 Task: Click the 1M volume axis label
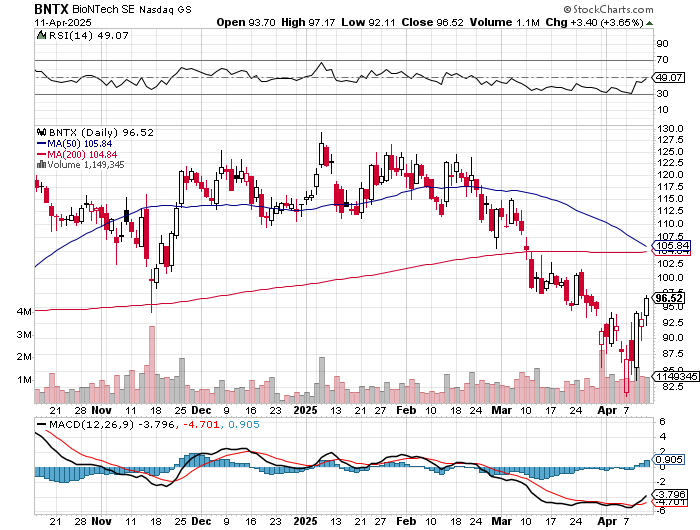tap(24, 380)
